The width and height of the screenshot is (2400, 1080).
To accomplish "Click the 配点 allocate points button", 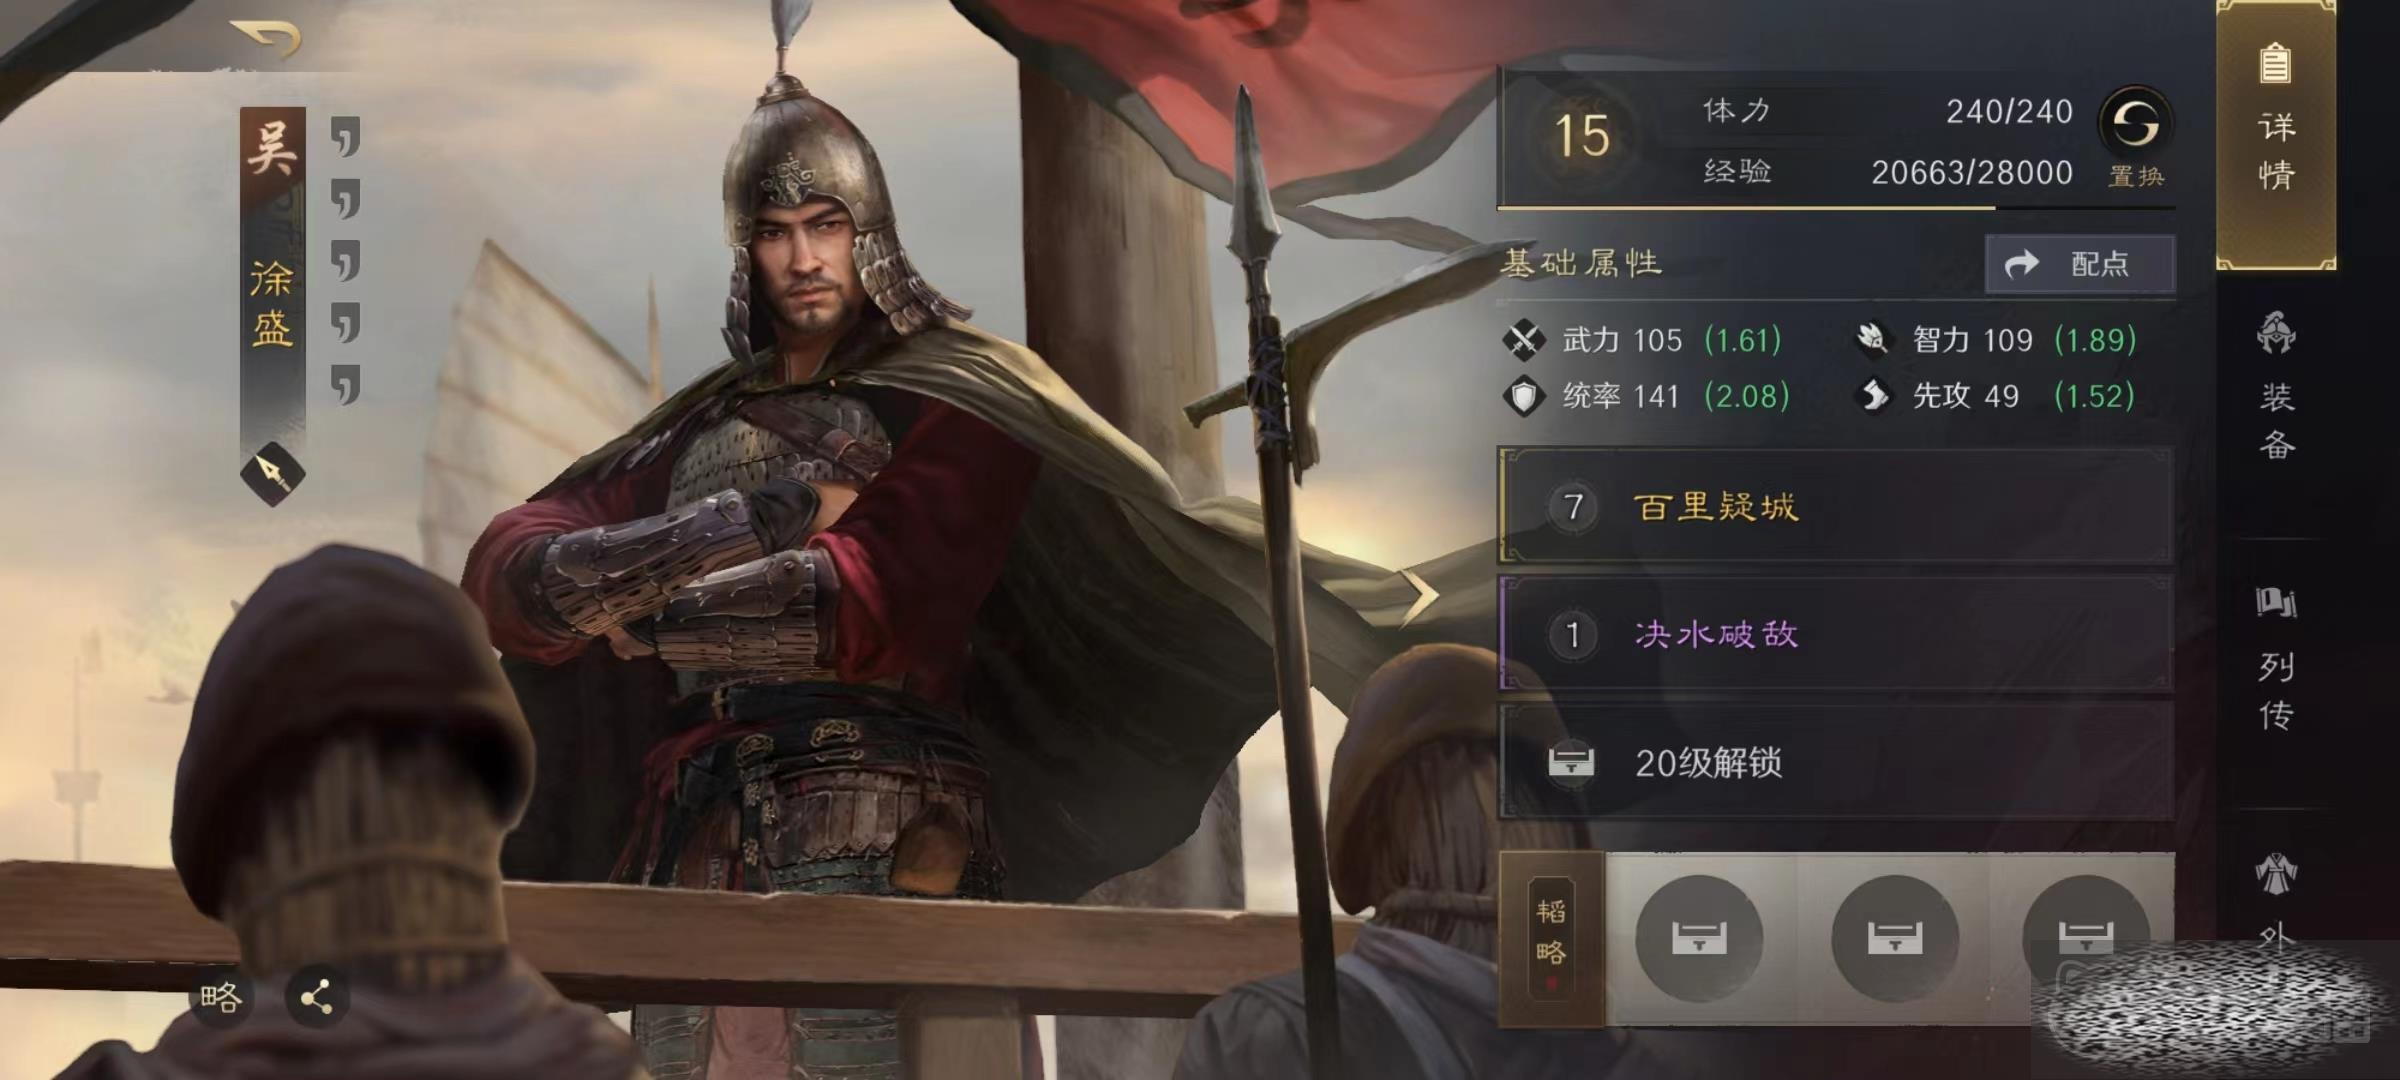I will coord(2080,264).
